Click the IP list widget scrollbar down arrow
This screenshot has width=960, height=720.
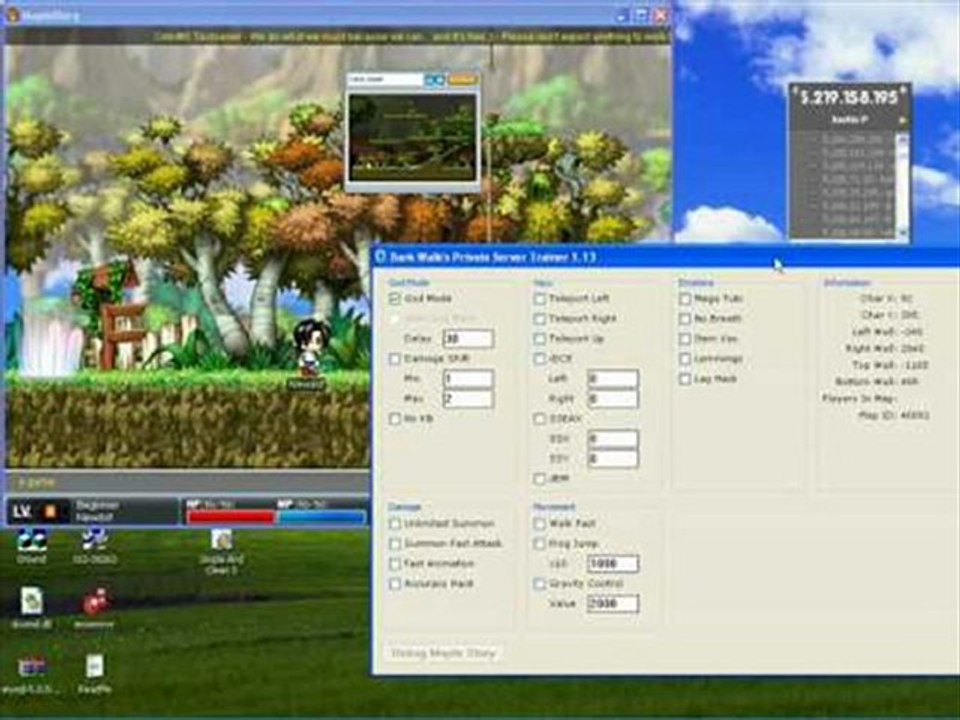tap(902, 233)
